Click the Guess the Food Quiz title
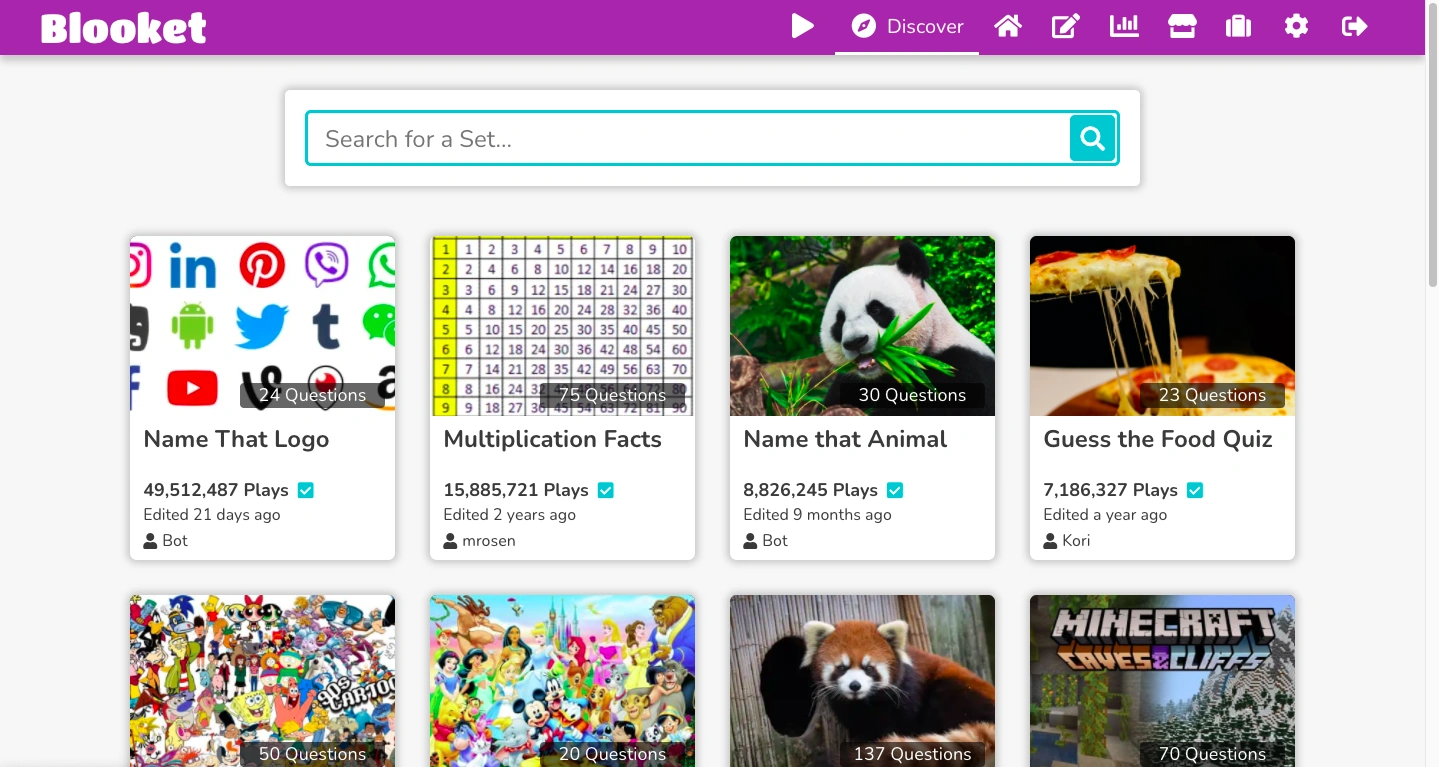 (x=1158, y=439)
